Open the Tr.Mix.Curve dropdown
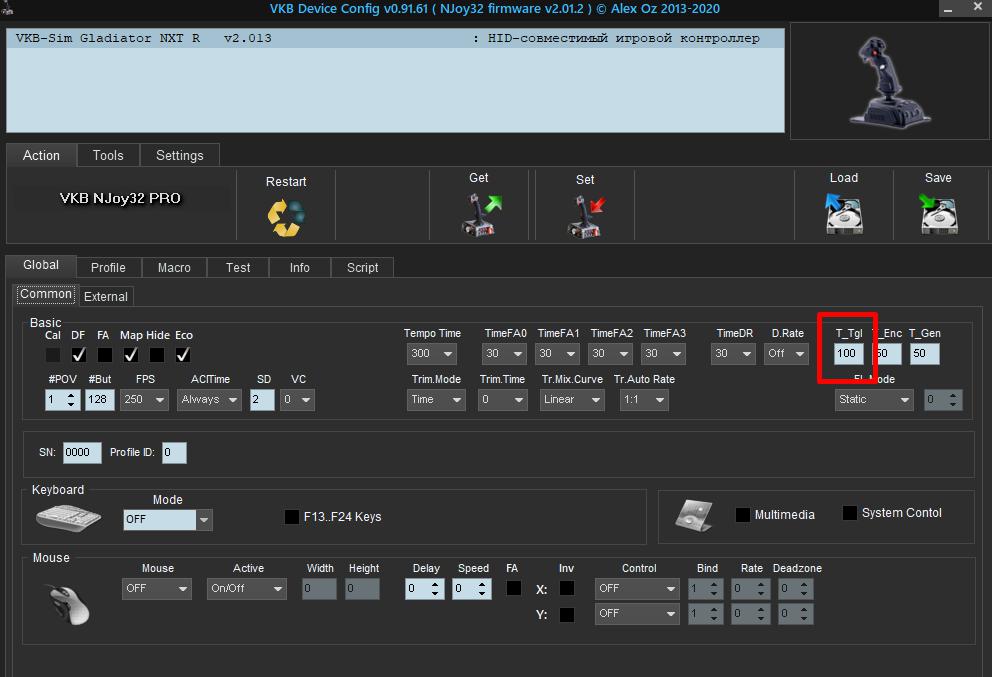992x677 pixels. (572, 400)
